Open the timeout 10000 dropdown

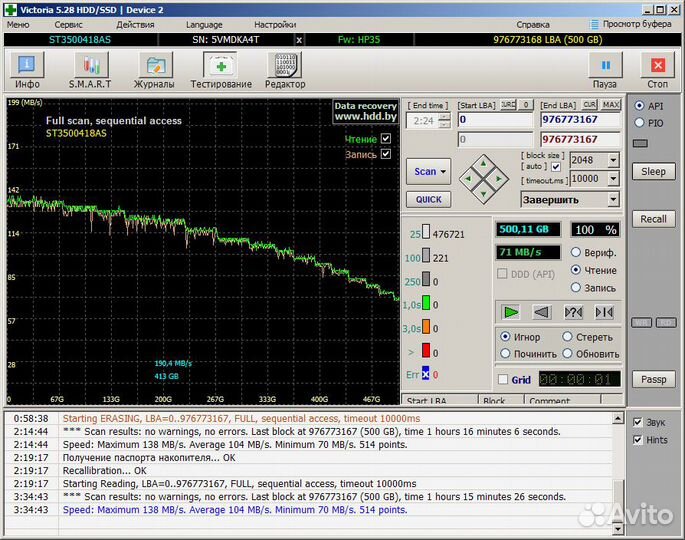612,179
